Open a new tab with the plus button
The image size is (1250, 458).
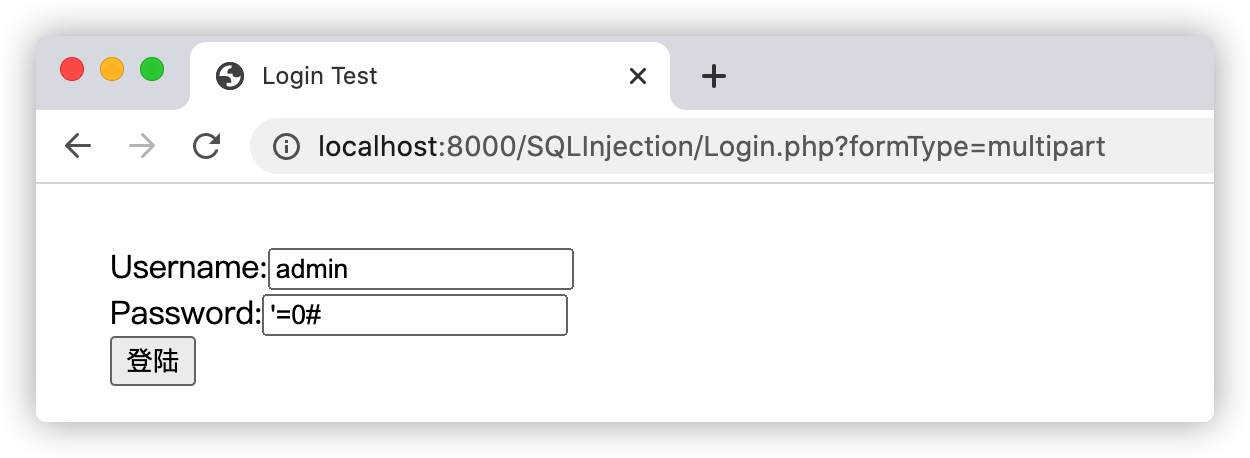(x=713, y=76)
